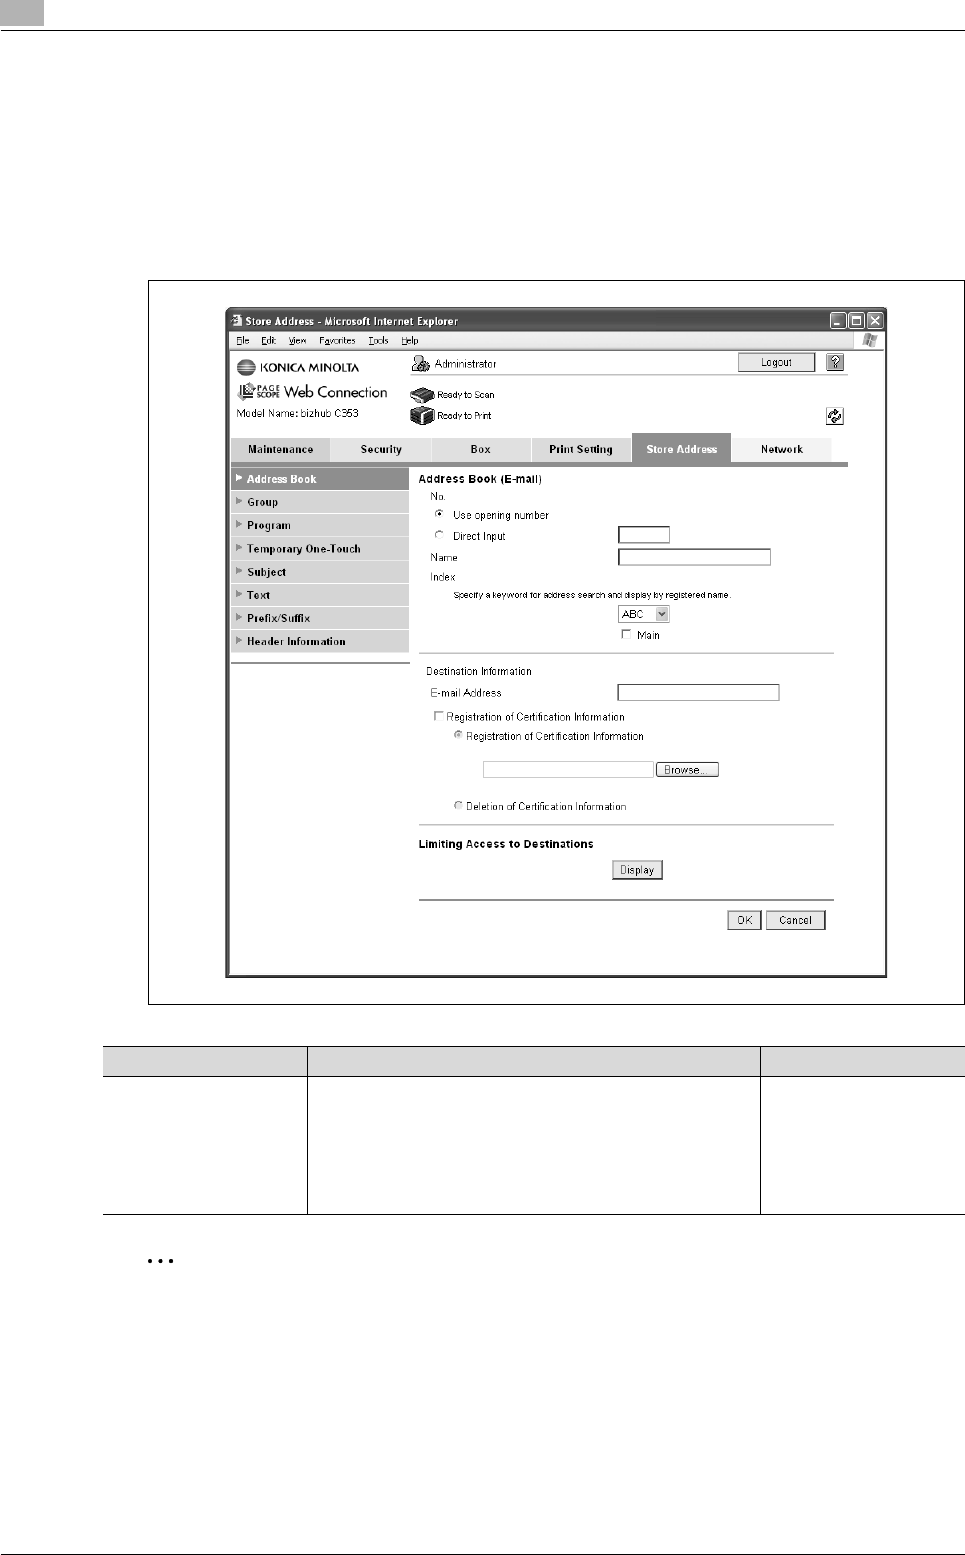The width and height of the screenshot is (965, 1555).
Task: Check Registration of Certification Information checkbox
Action: (x=438, y=716)
